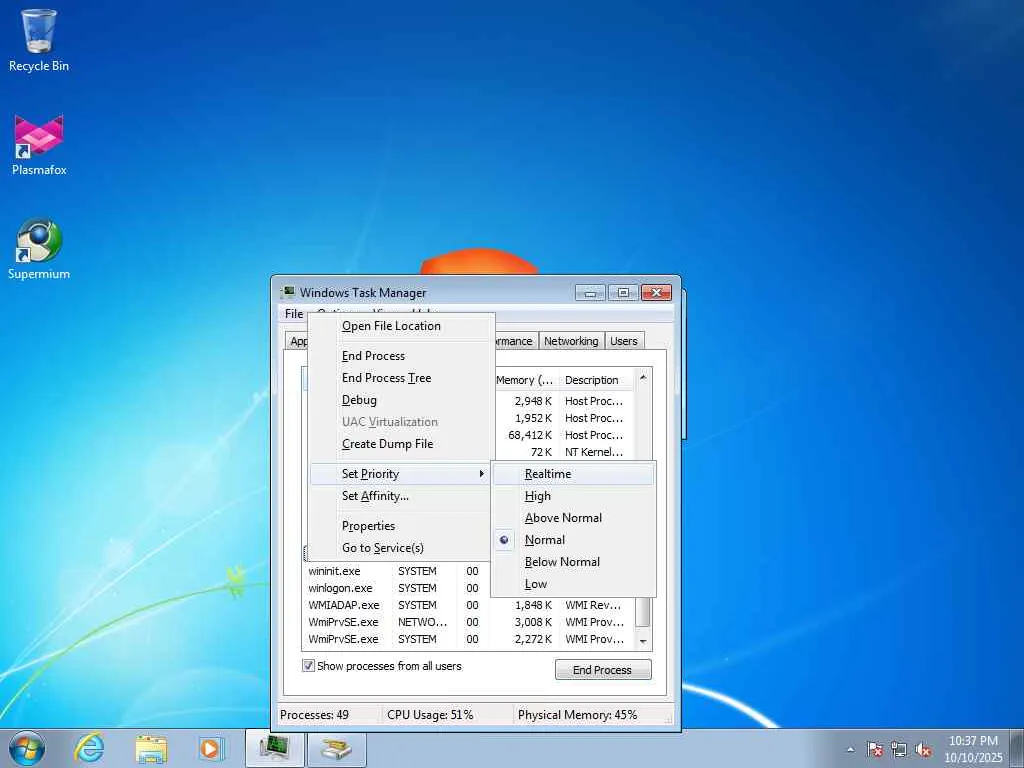Open Windows Explorer from the taskbar
1024x768 pixels.
click(x=152, y=748)
